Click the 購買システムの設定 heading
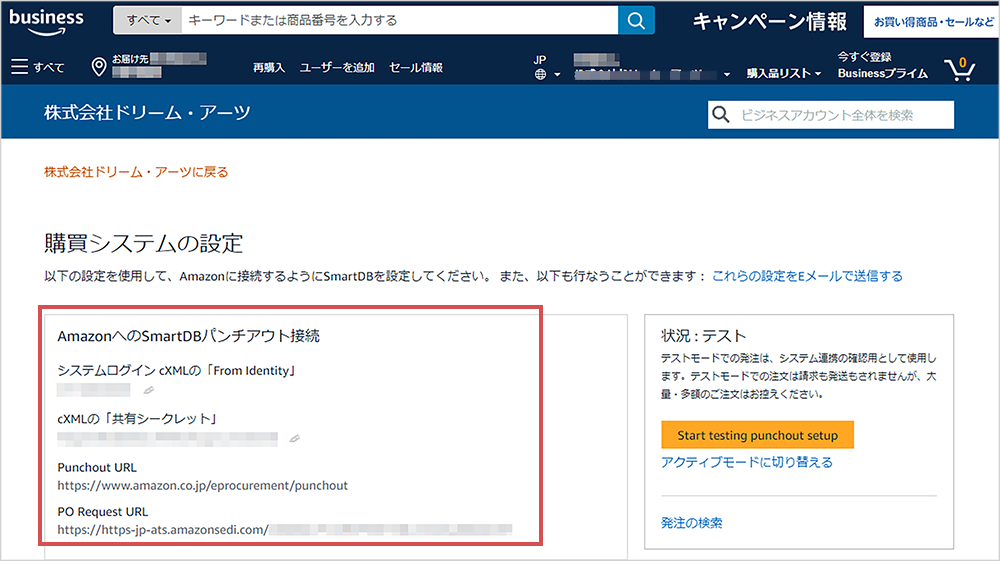1000x561 pixels. point(143,244)
